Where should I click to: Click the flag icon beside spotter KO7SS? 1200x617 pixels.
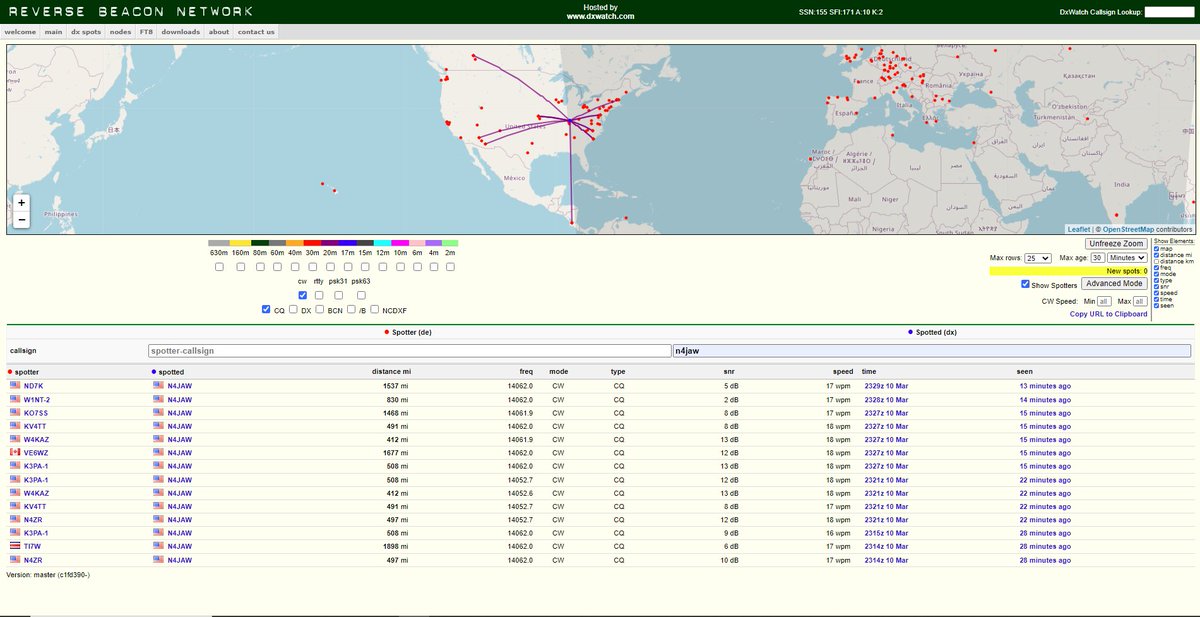15,413
